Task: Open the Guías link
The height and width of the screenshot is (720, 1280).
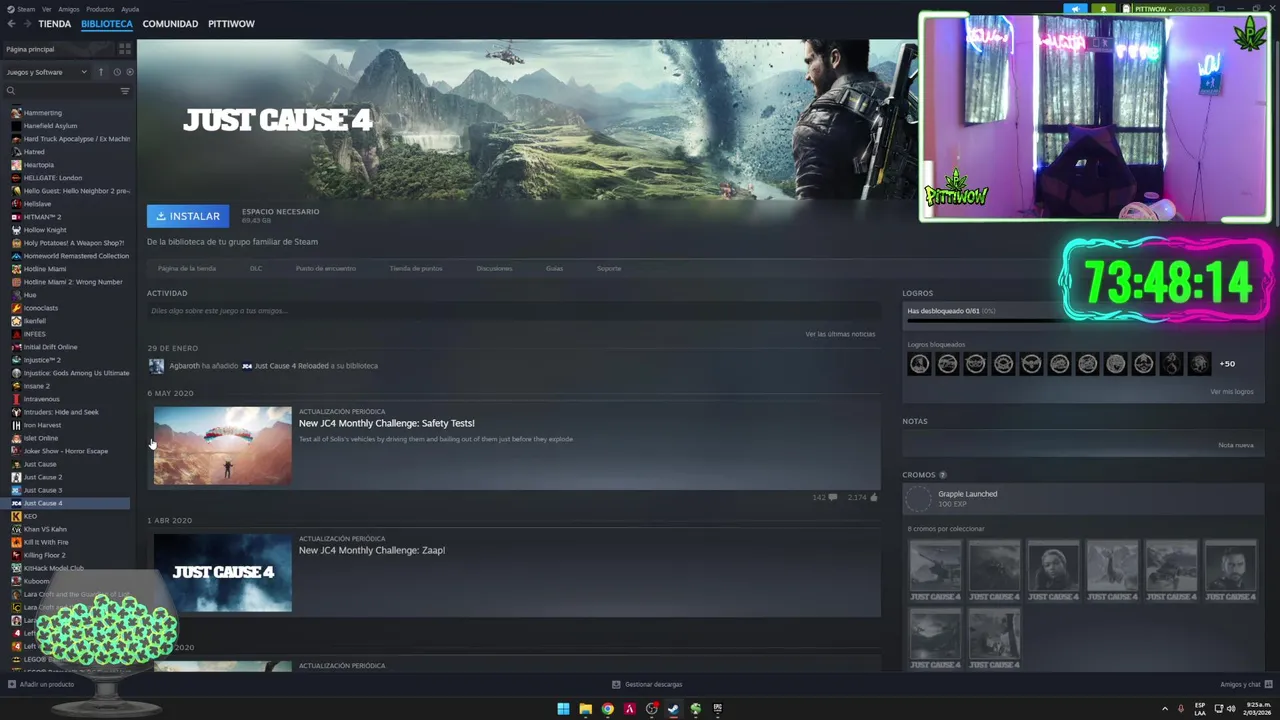Action: (x=554, y=268)
